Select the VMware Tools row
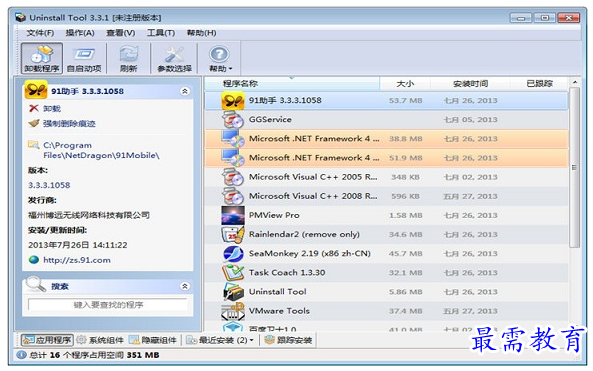This screenshot has height=371, width=593. (x=386, y=311)
